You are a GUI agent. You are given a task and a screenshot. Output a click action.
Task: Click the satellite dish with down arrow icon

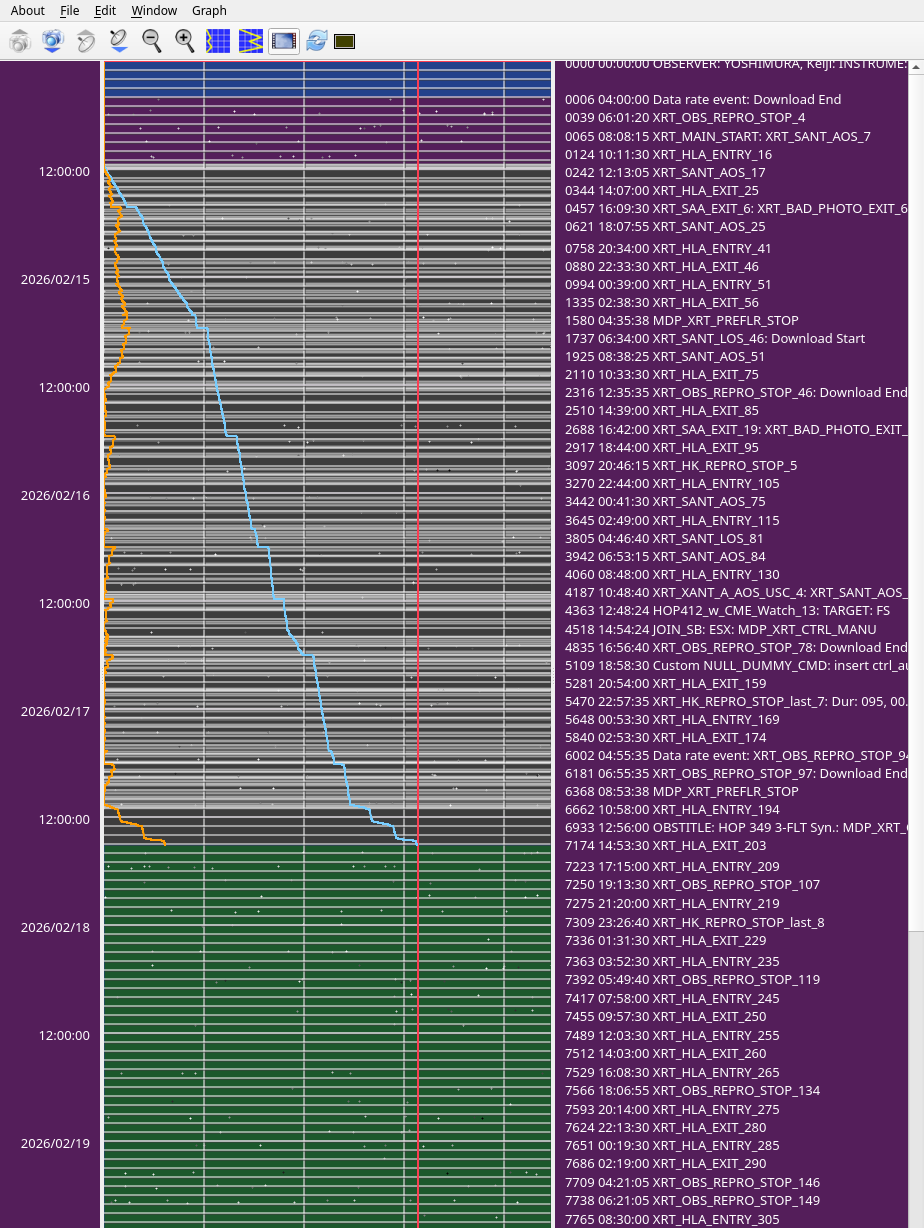click(118, 41)
